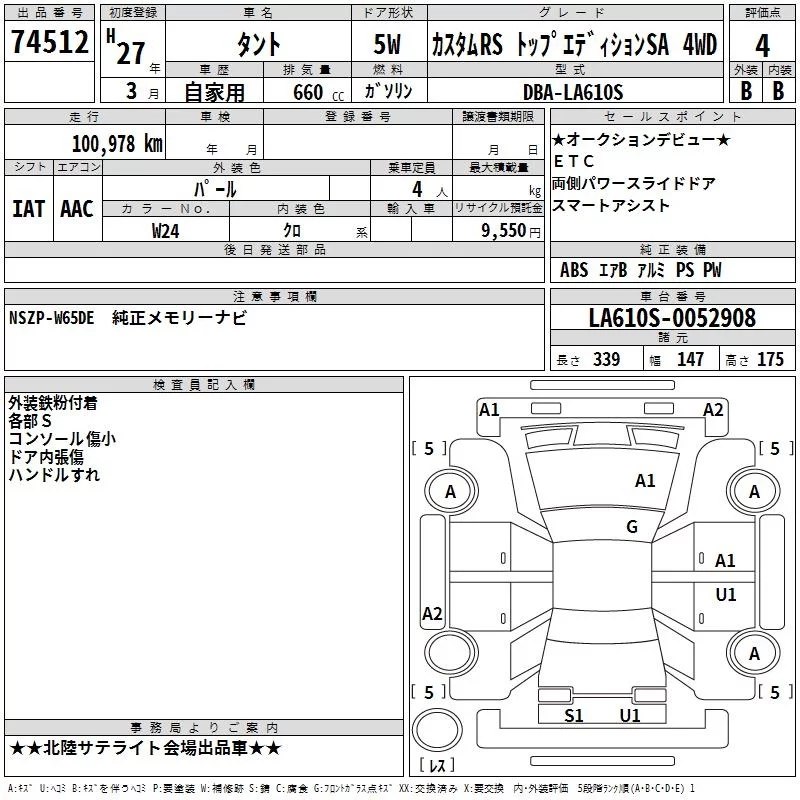Select the car name タント

259,44
